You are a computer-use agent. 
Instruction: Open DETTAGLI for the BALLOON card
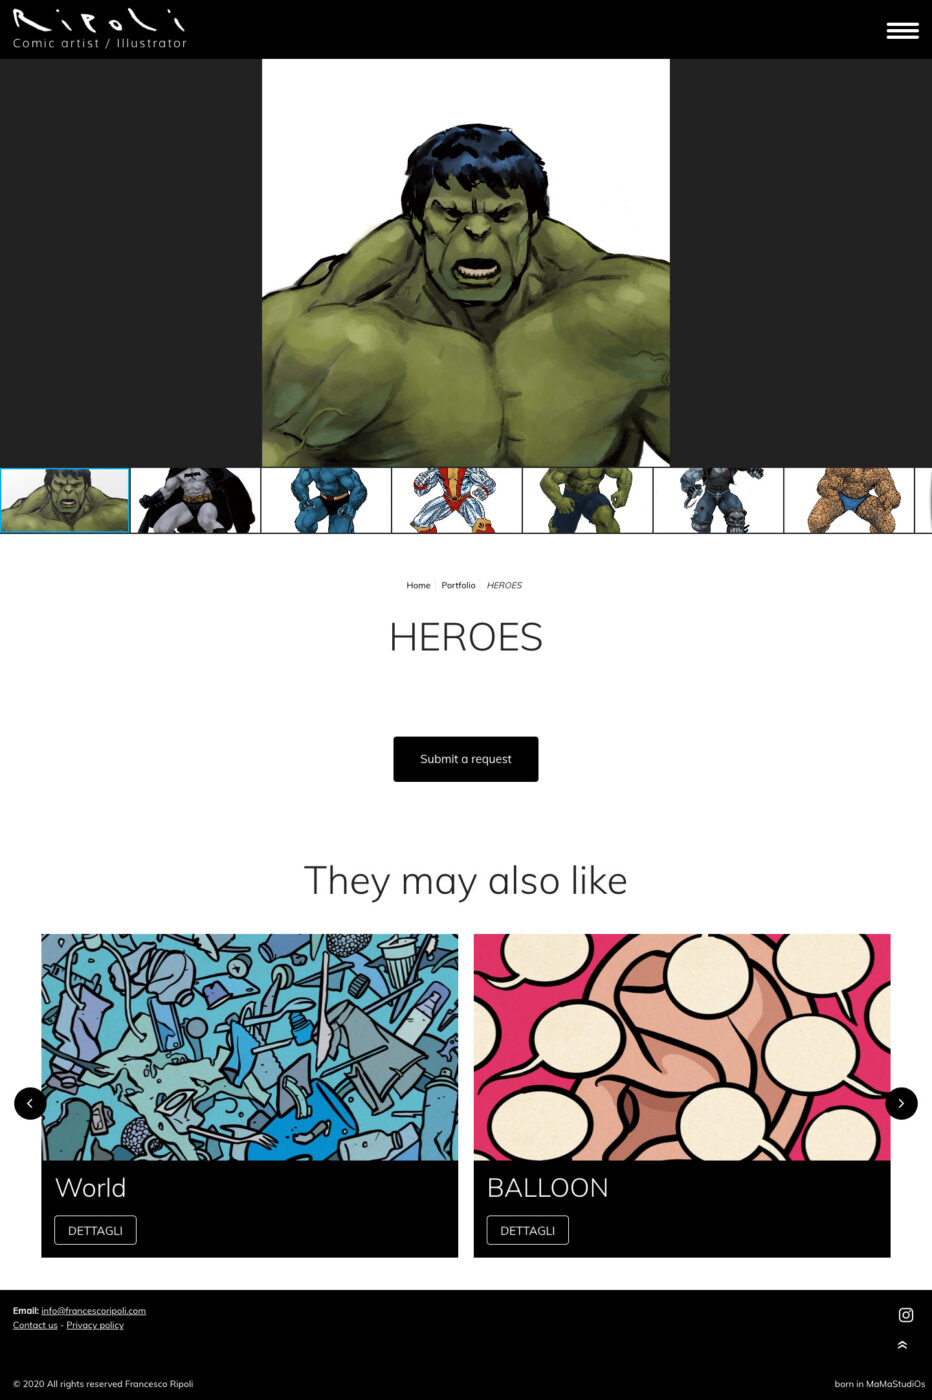point(527,1230)
